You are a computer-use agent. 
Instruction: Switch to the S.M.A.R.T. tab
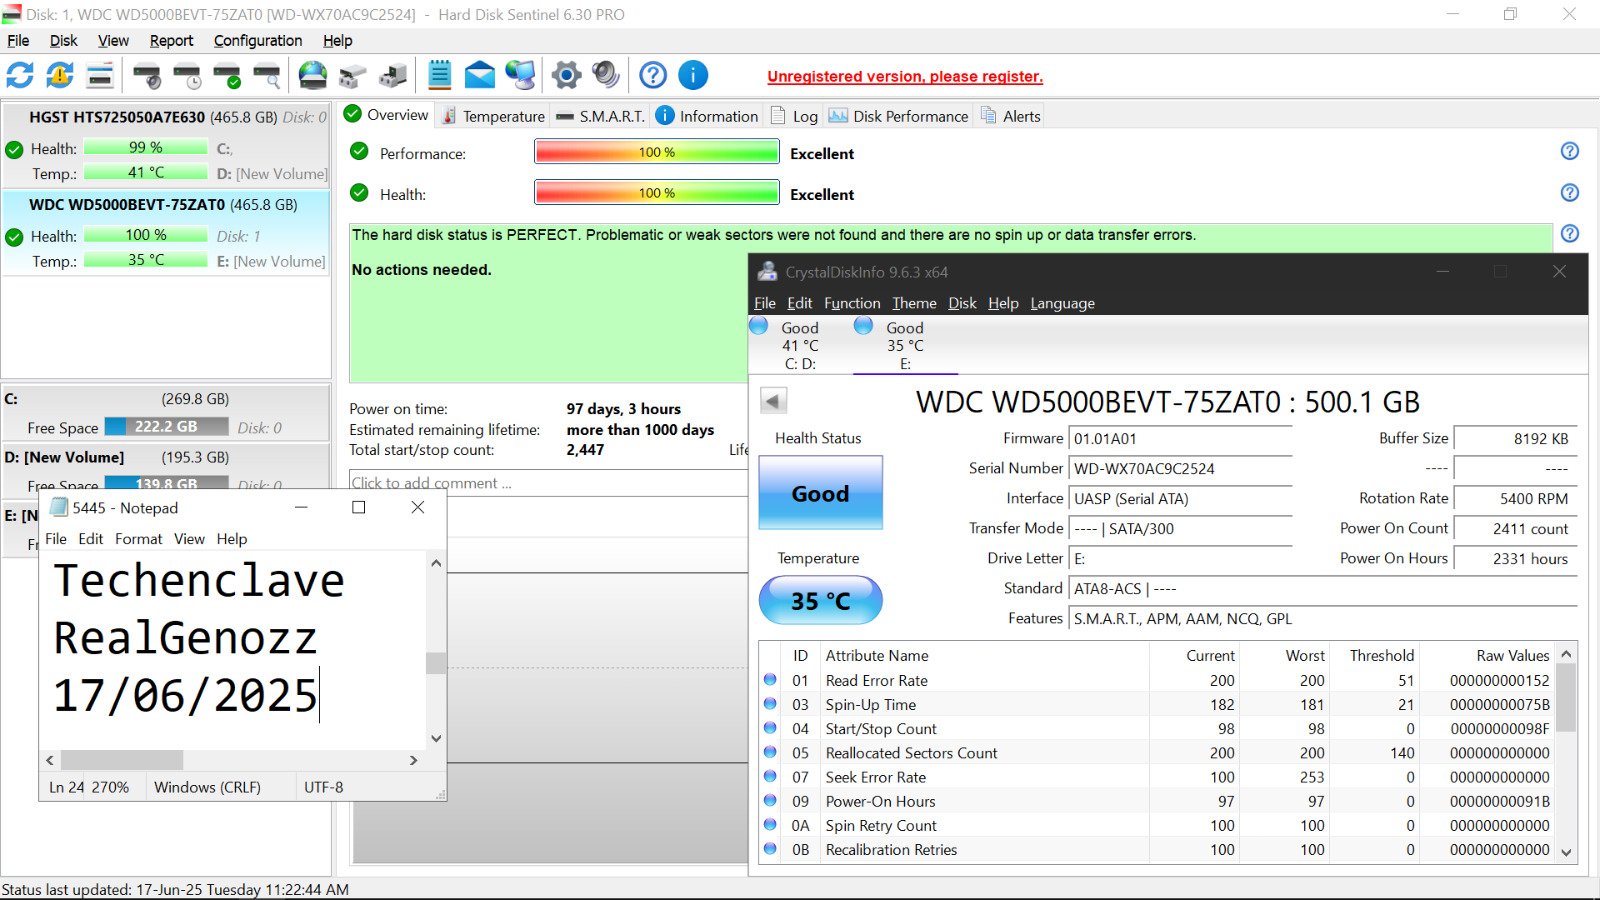(600, 116)
